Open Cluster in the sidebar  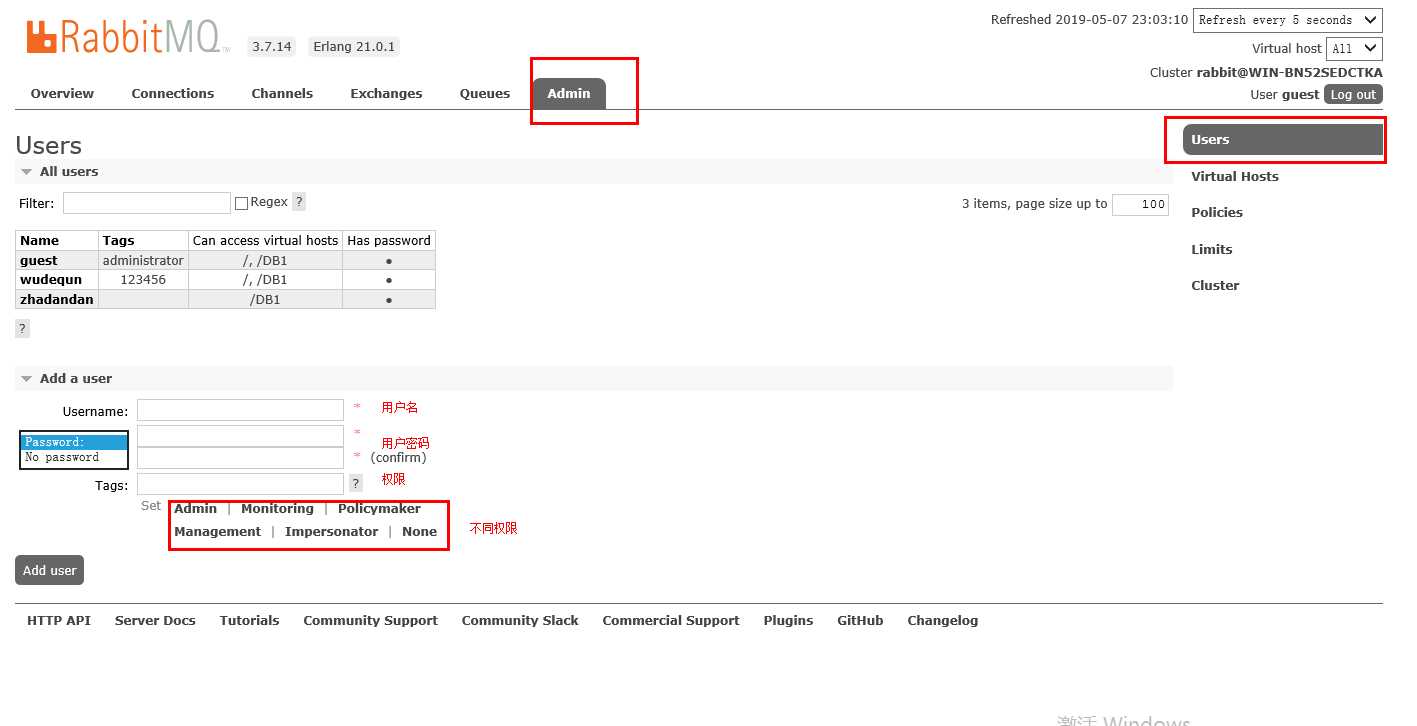click(x=1215, y=286)
